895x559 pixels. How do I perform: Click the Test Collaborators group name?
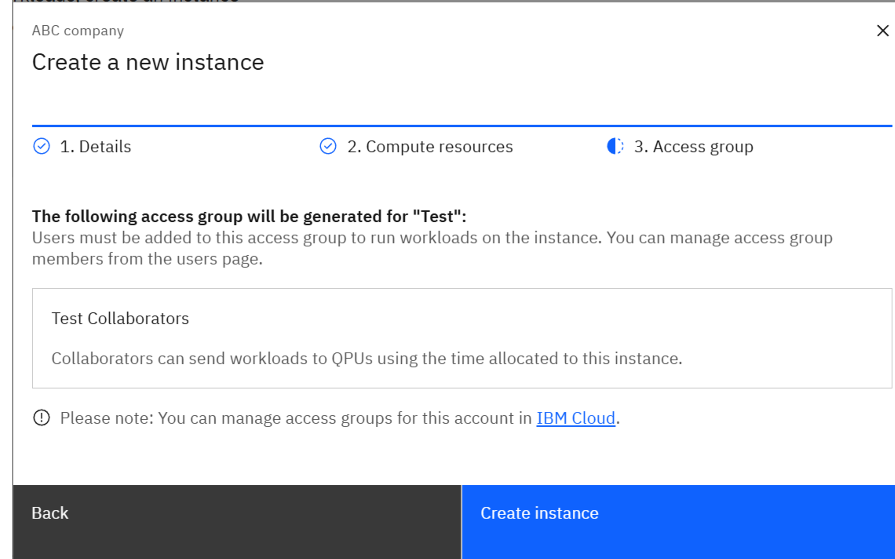point(120,318)
